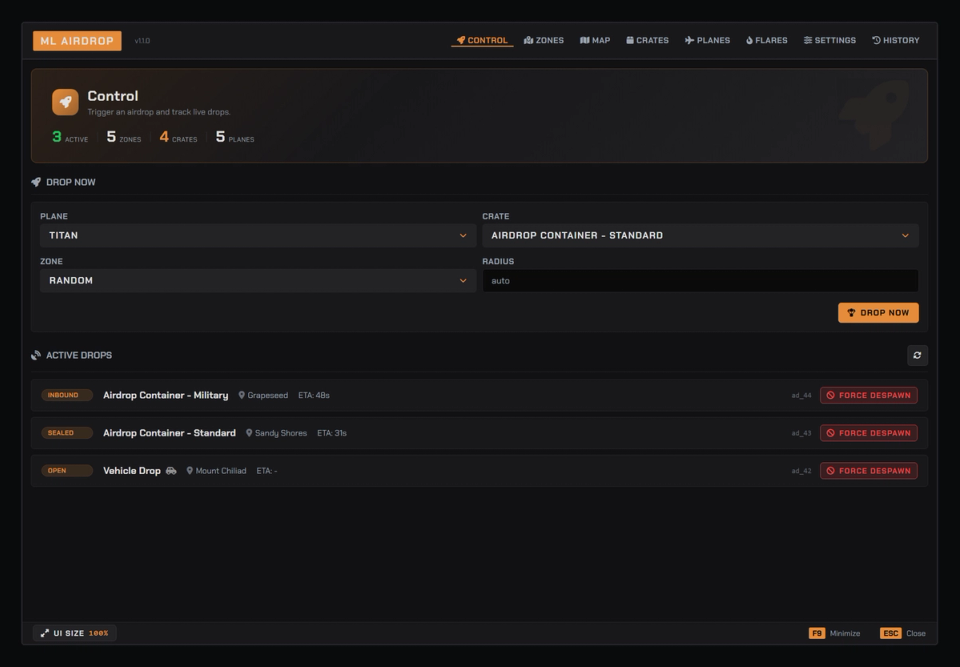Click the 5 Planes stat
The image size is (960, 667).
pos(234,137)
